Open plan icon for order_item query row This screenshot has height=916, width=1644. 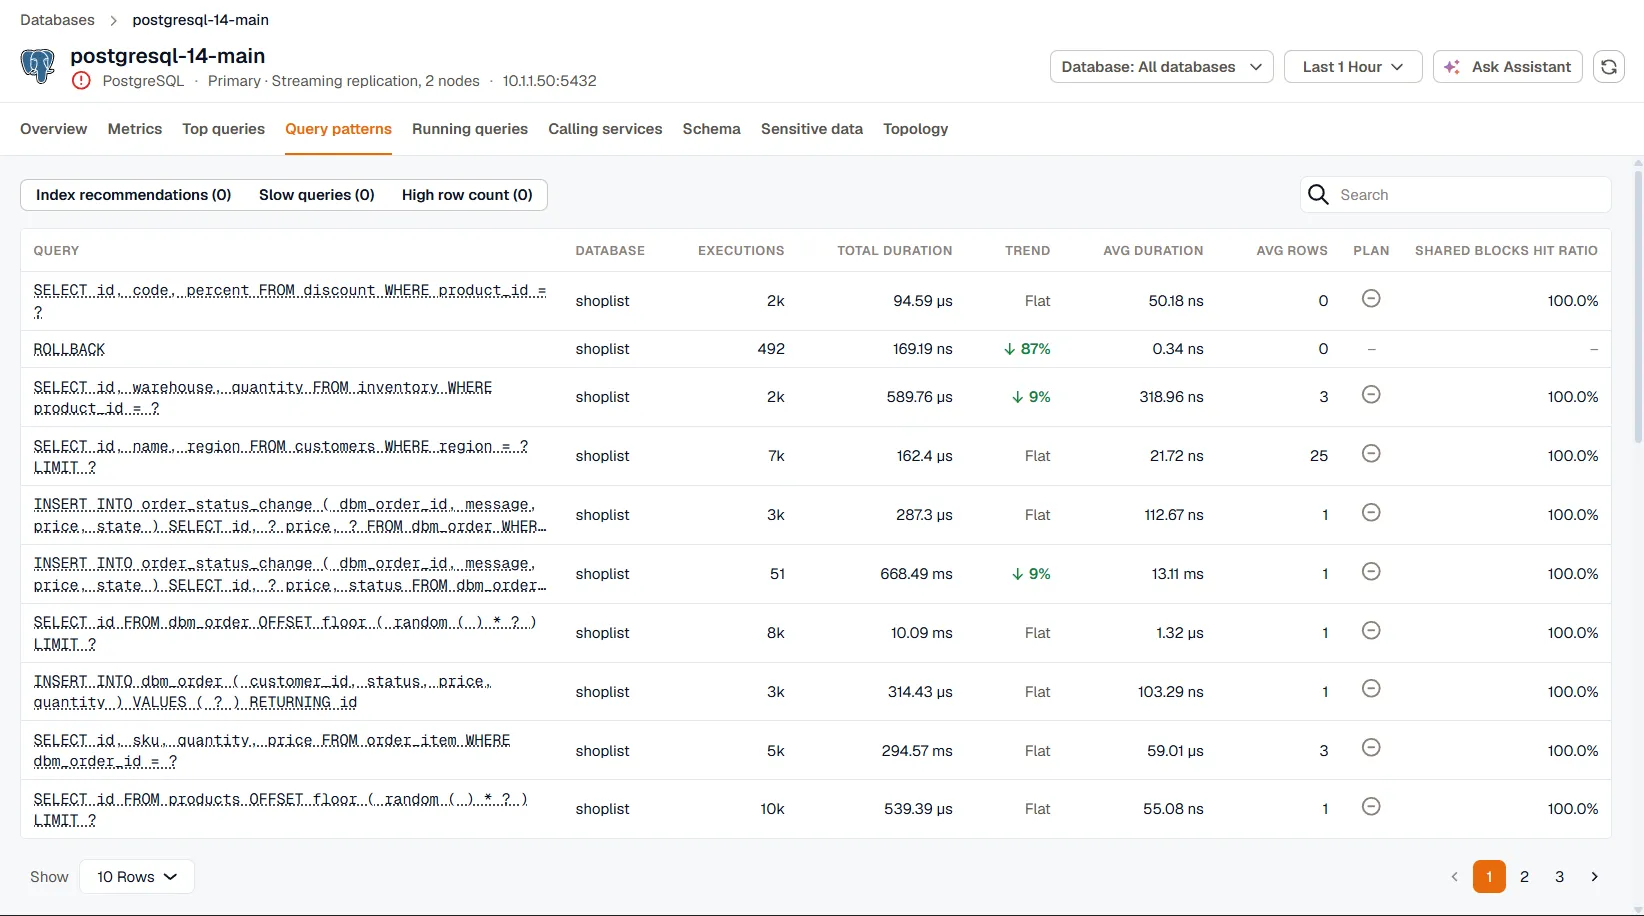tap(1371, 748)
